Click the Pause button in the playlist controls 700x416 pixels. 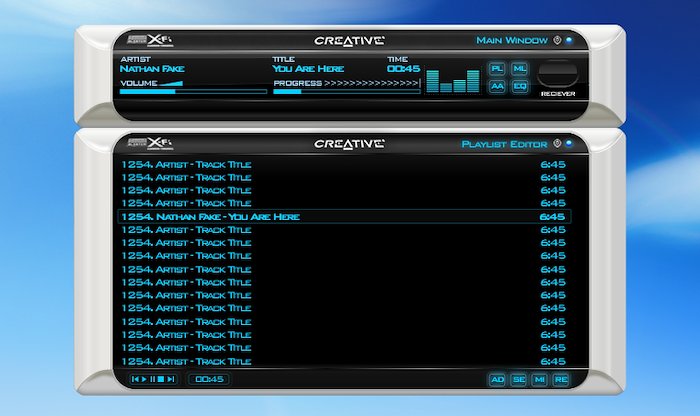[x=153, y=379]
